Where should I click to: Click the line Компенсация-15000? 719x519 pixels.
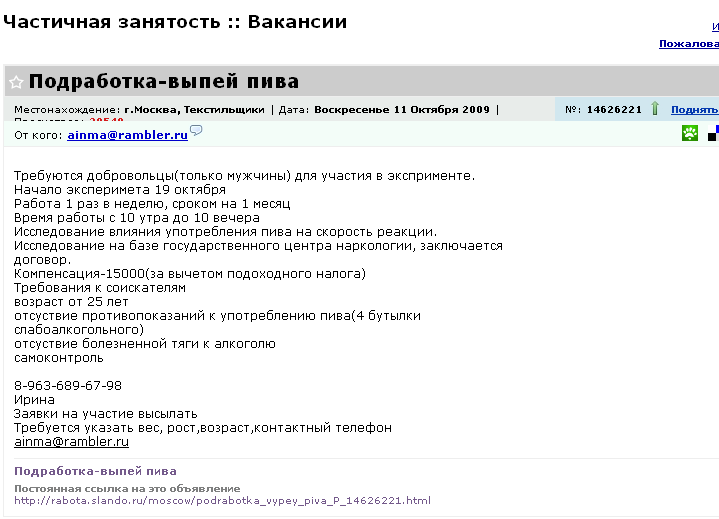(x=190, y=274)
